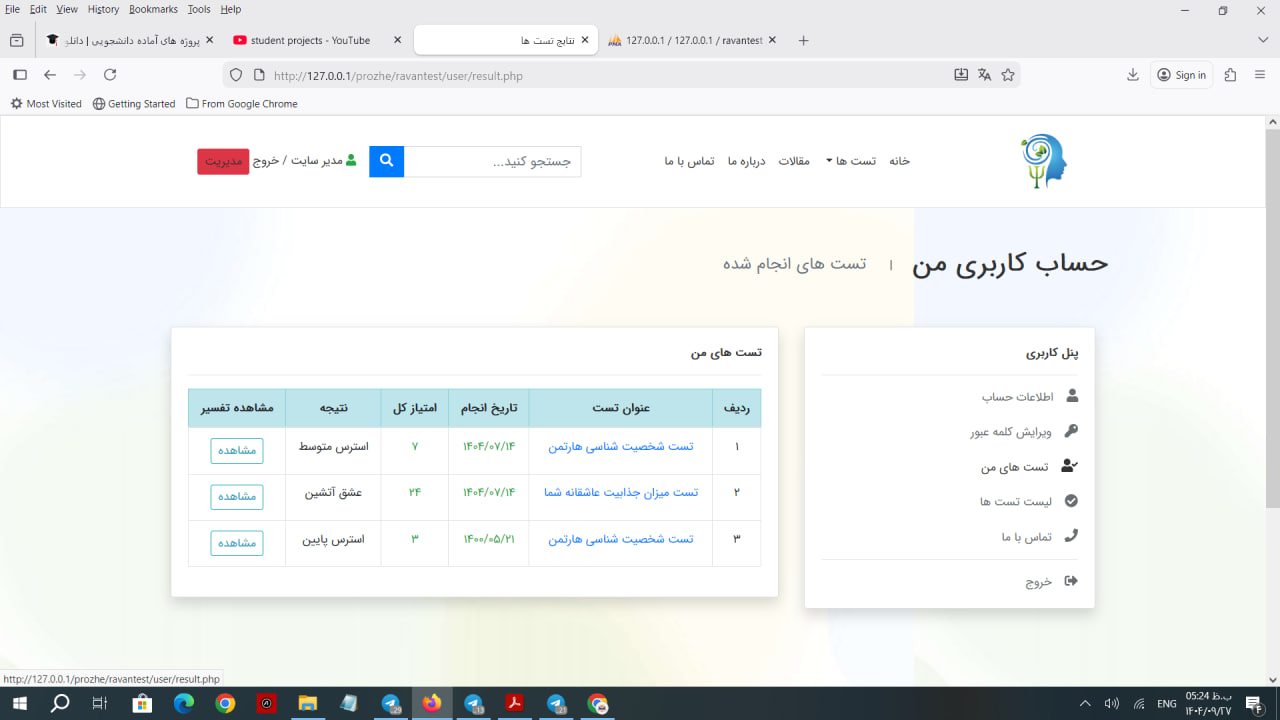Select ویرایش کلمه عبور in user panel
The height and width of the screenshot is (720, 1280).
(1010, 432)
